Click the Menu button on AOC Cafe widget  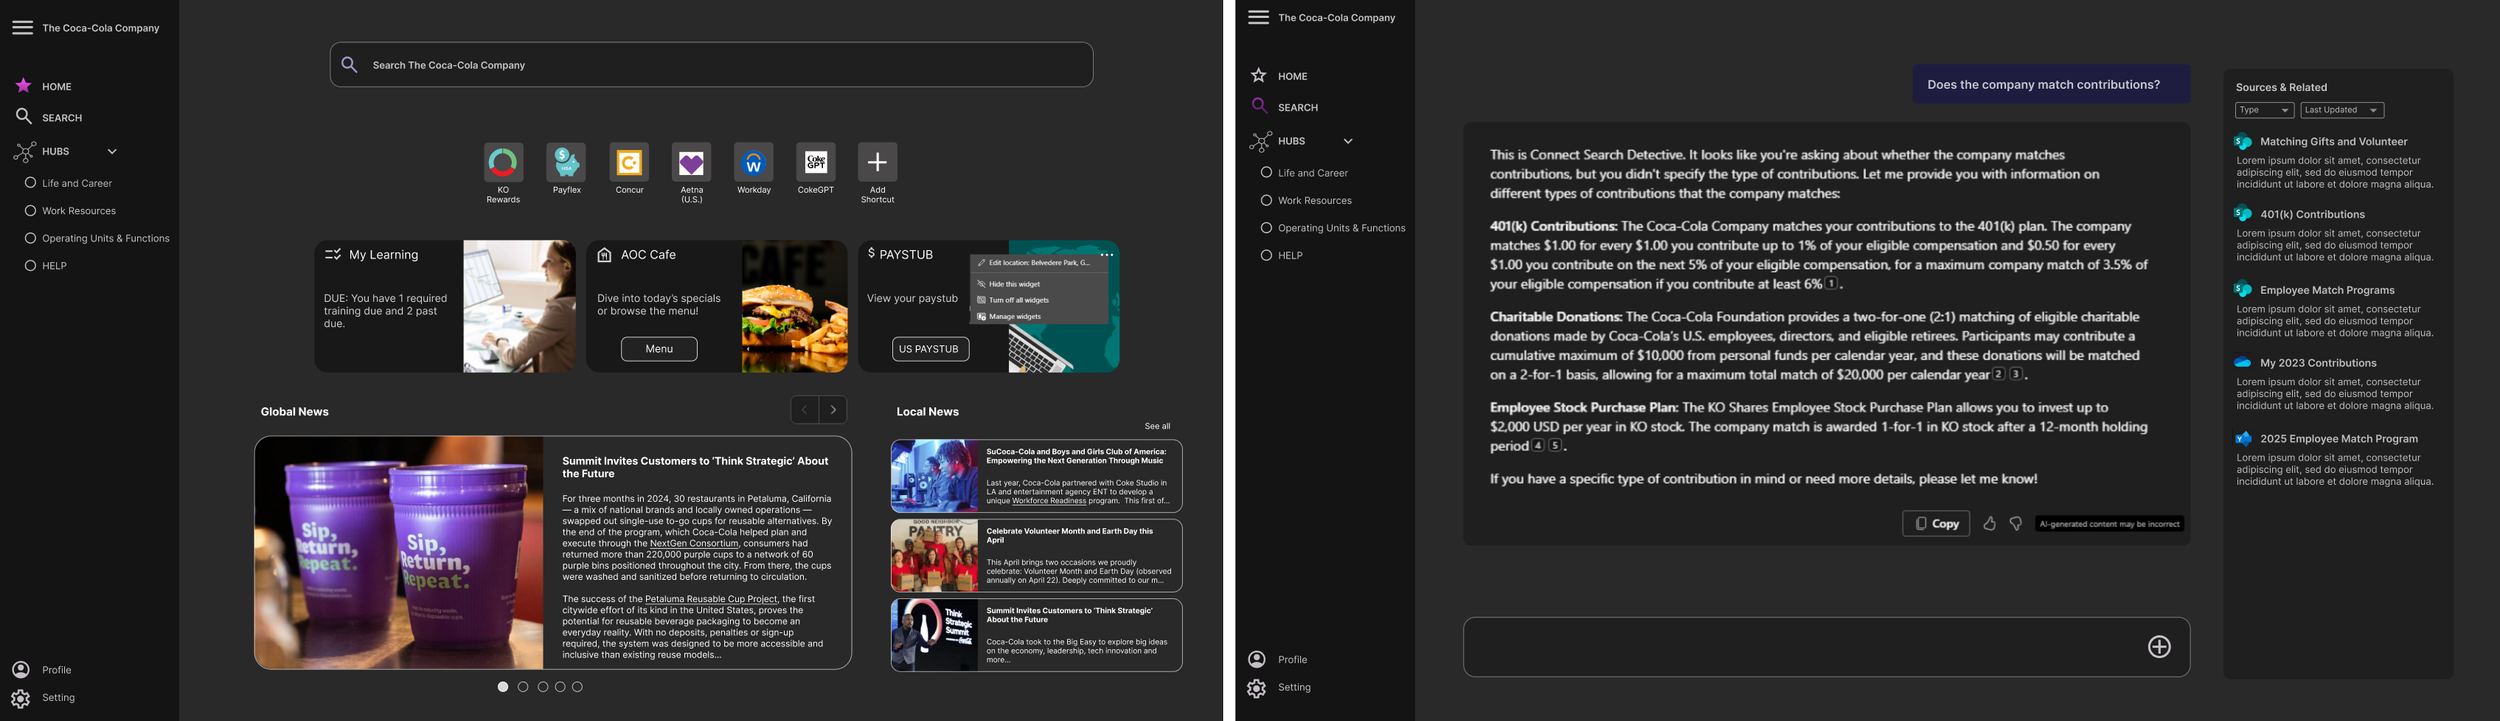[x=659, y=349]
